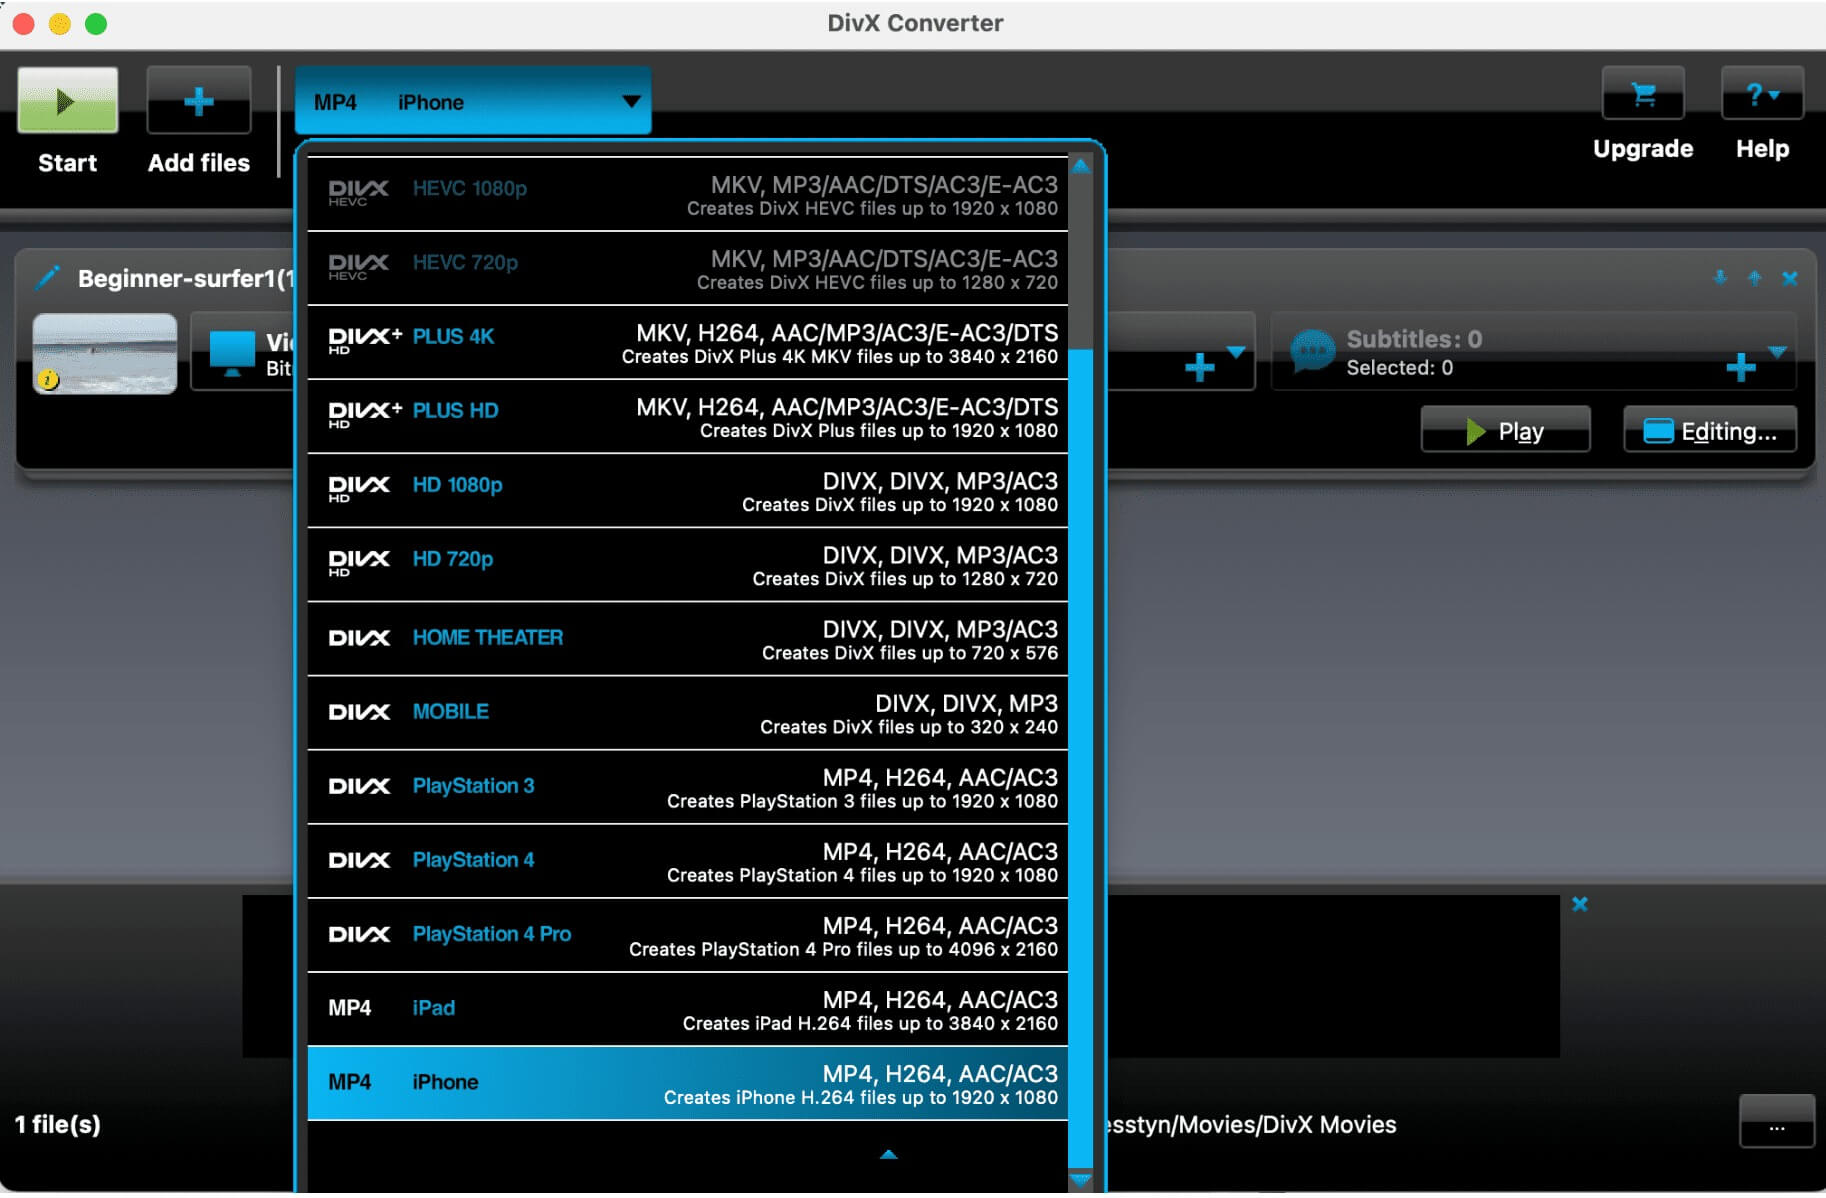Click the Add files plus icon
This screenshot has height=1198, width=1826.
(x=198, y=101)
